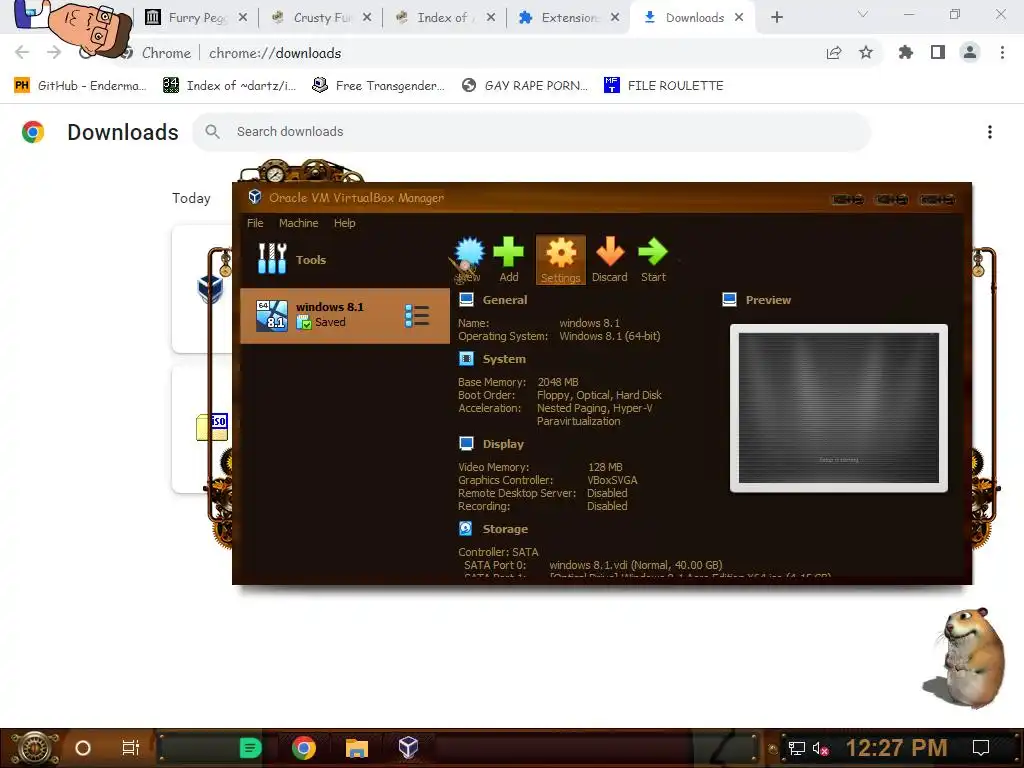Click the 'VBoxSVGA' graphics controller value
This screenshot has height=768, width=1024.
(x=612, y=480)
